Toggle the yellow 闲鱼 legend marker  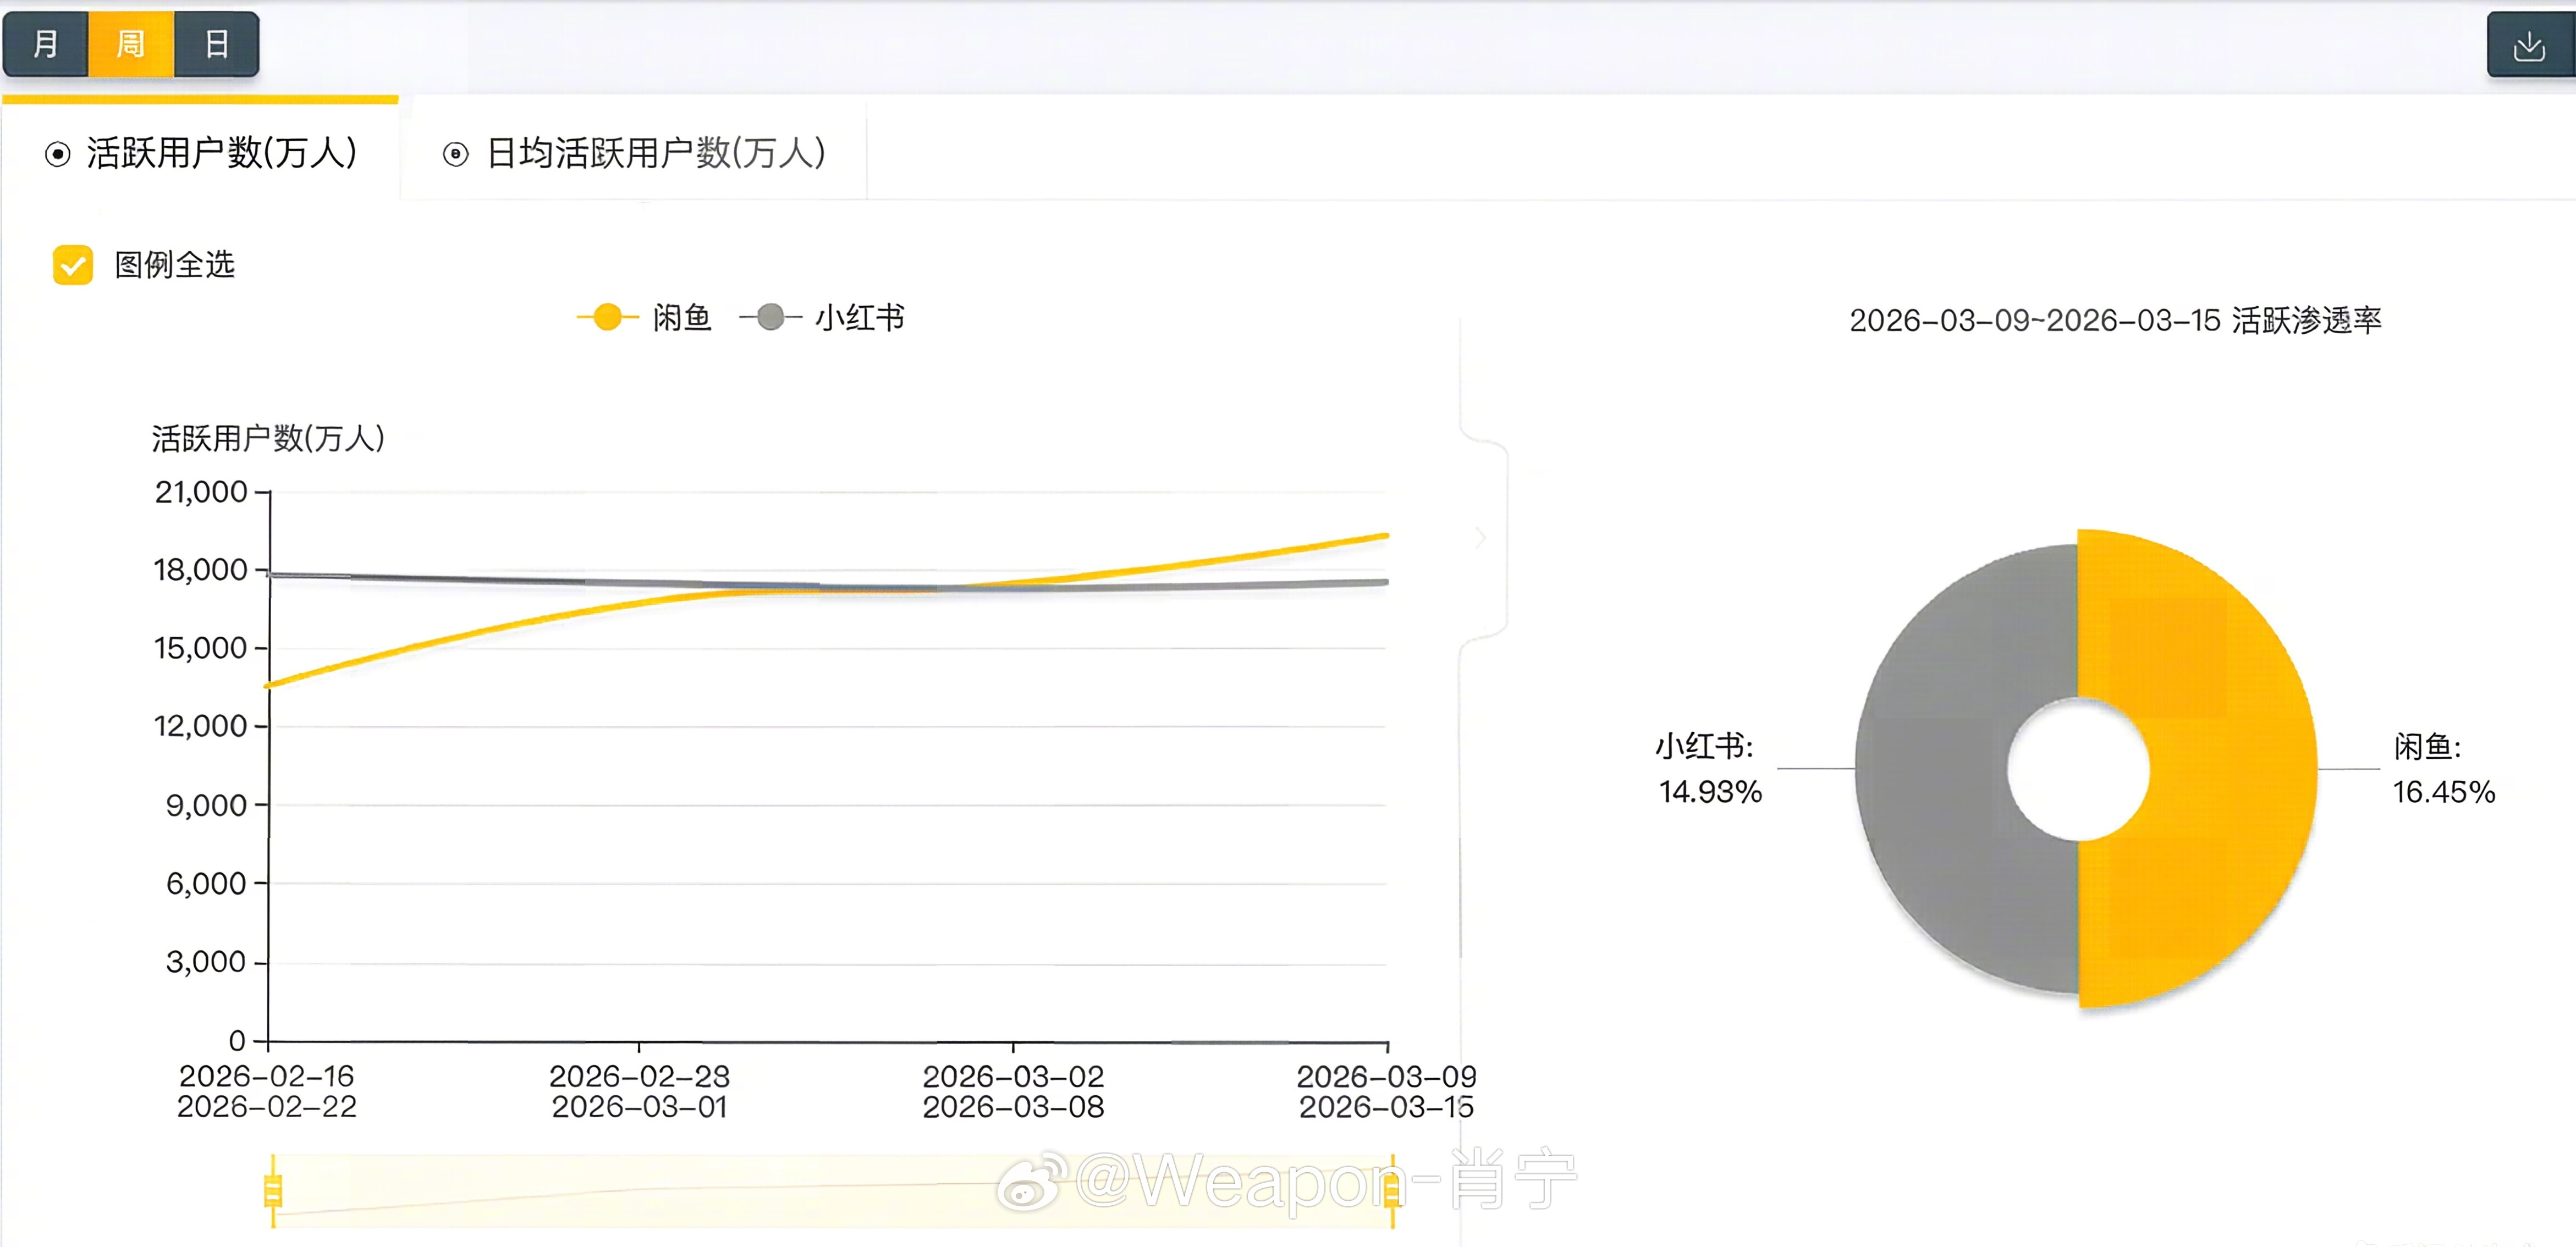point(608,317)
